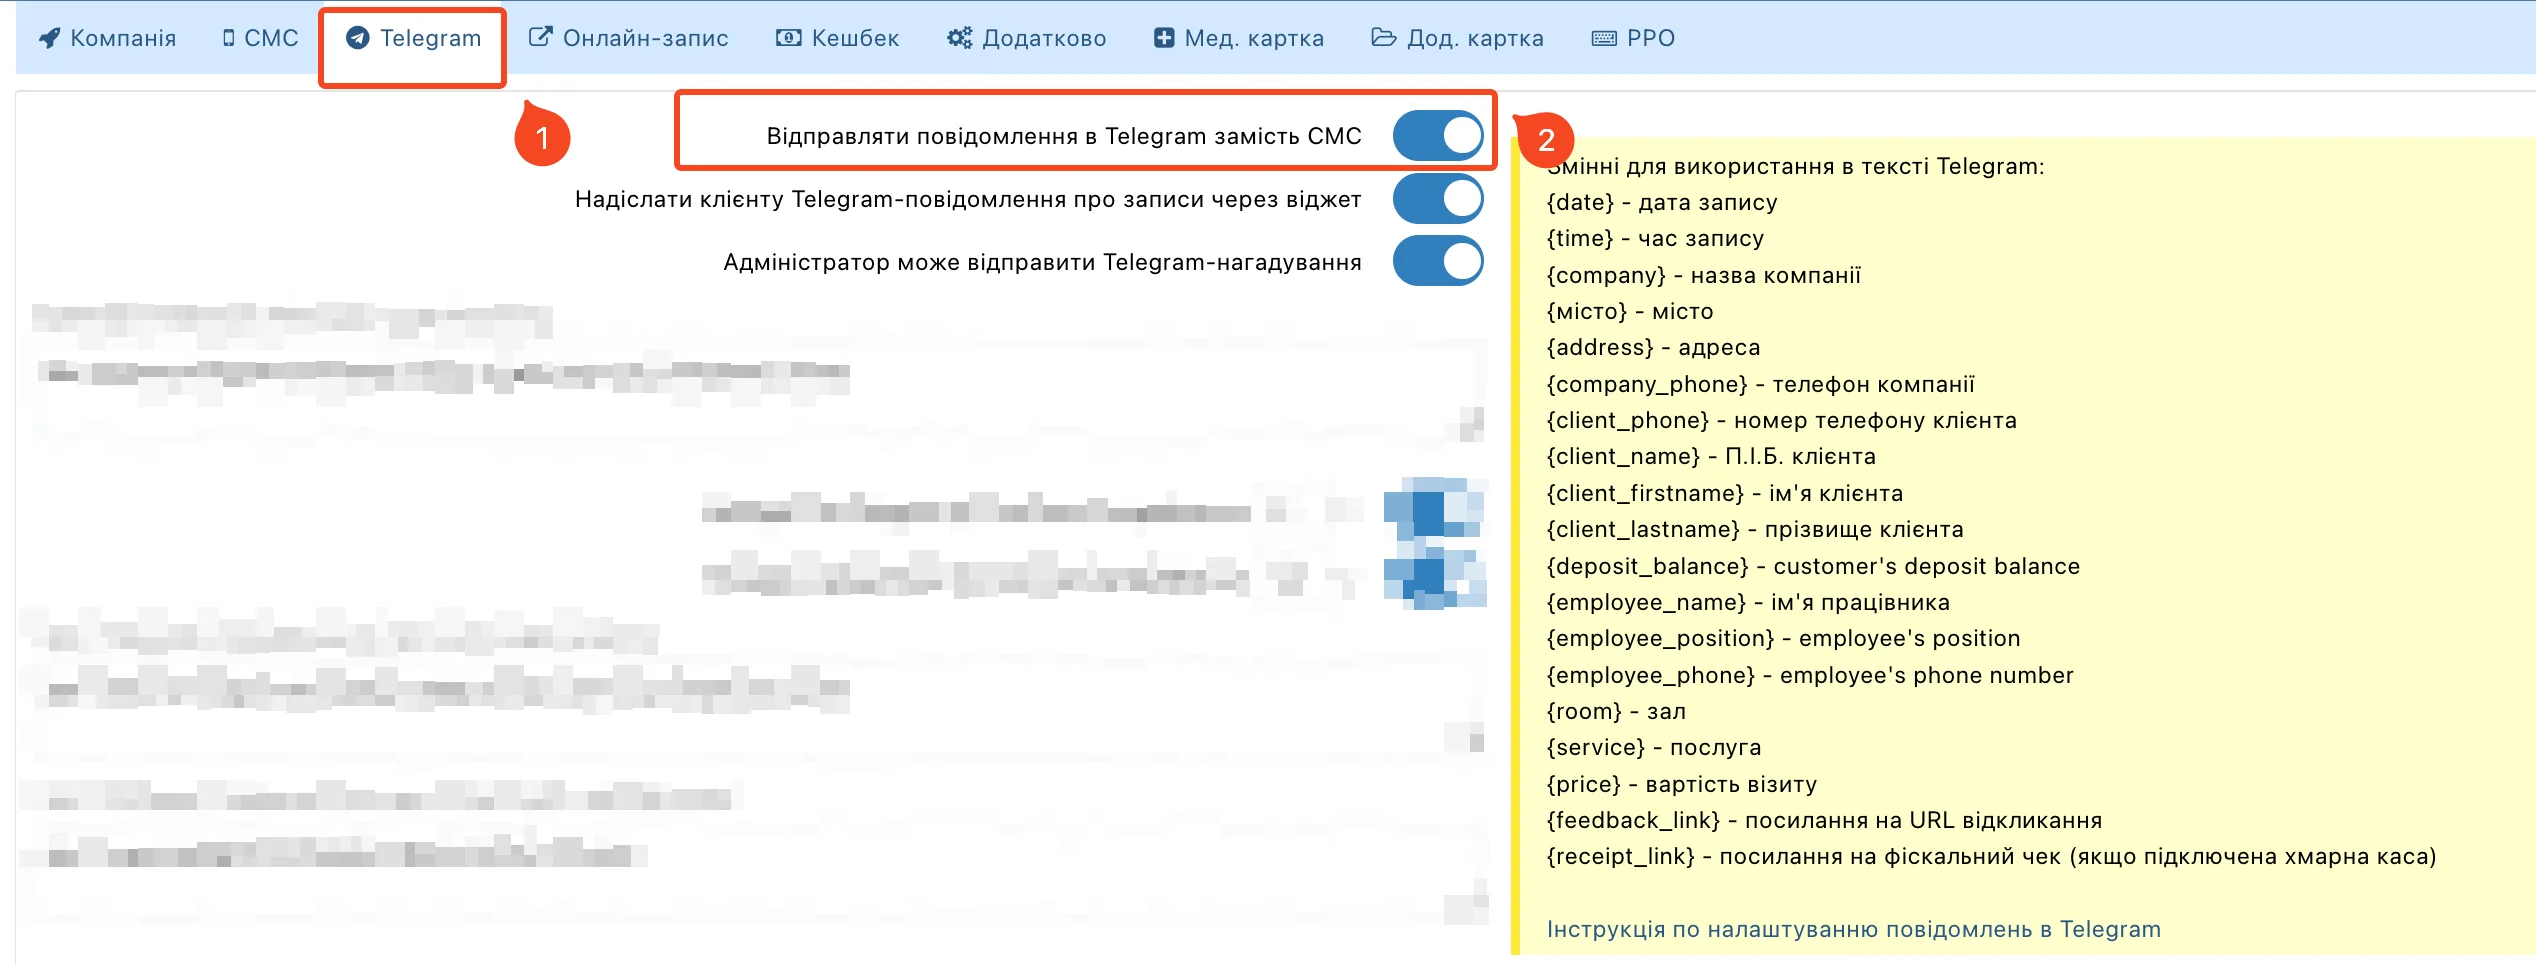This screenshot has width=2536, height=964.
Task: Toggle Telegram notifications about widget bookings
Action: tap(1438, 199)
